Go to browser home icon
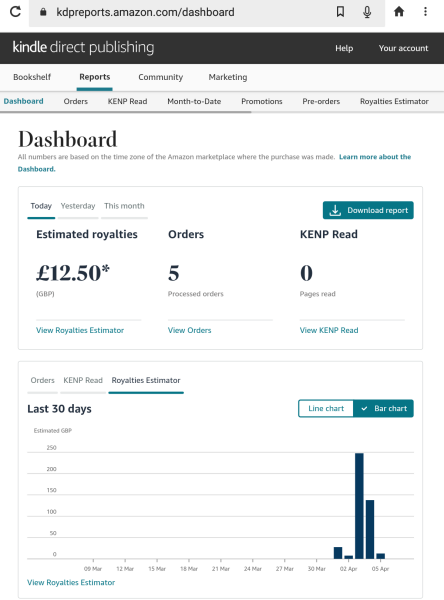 [399, 11]
